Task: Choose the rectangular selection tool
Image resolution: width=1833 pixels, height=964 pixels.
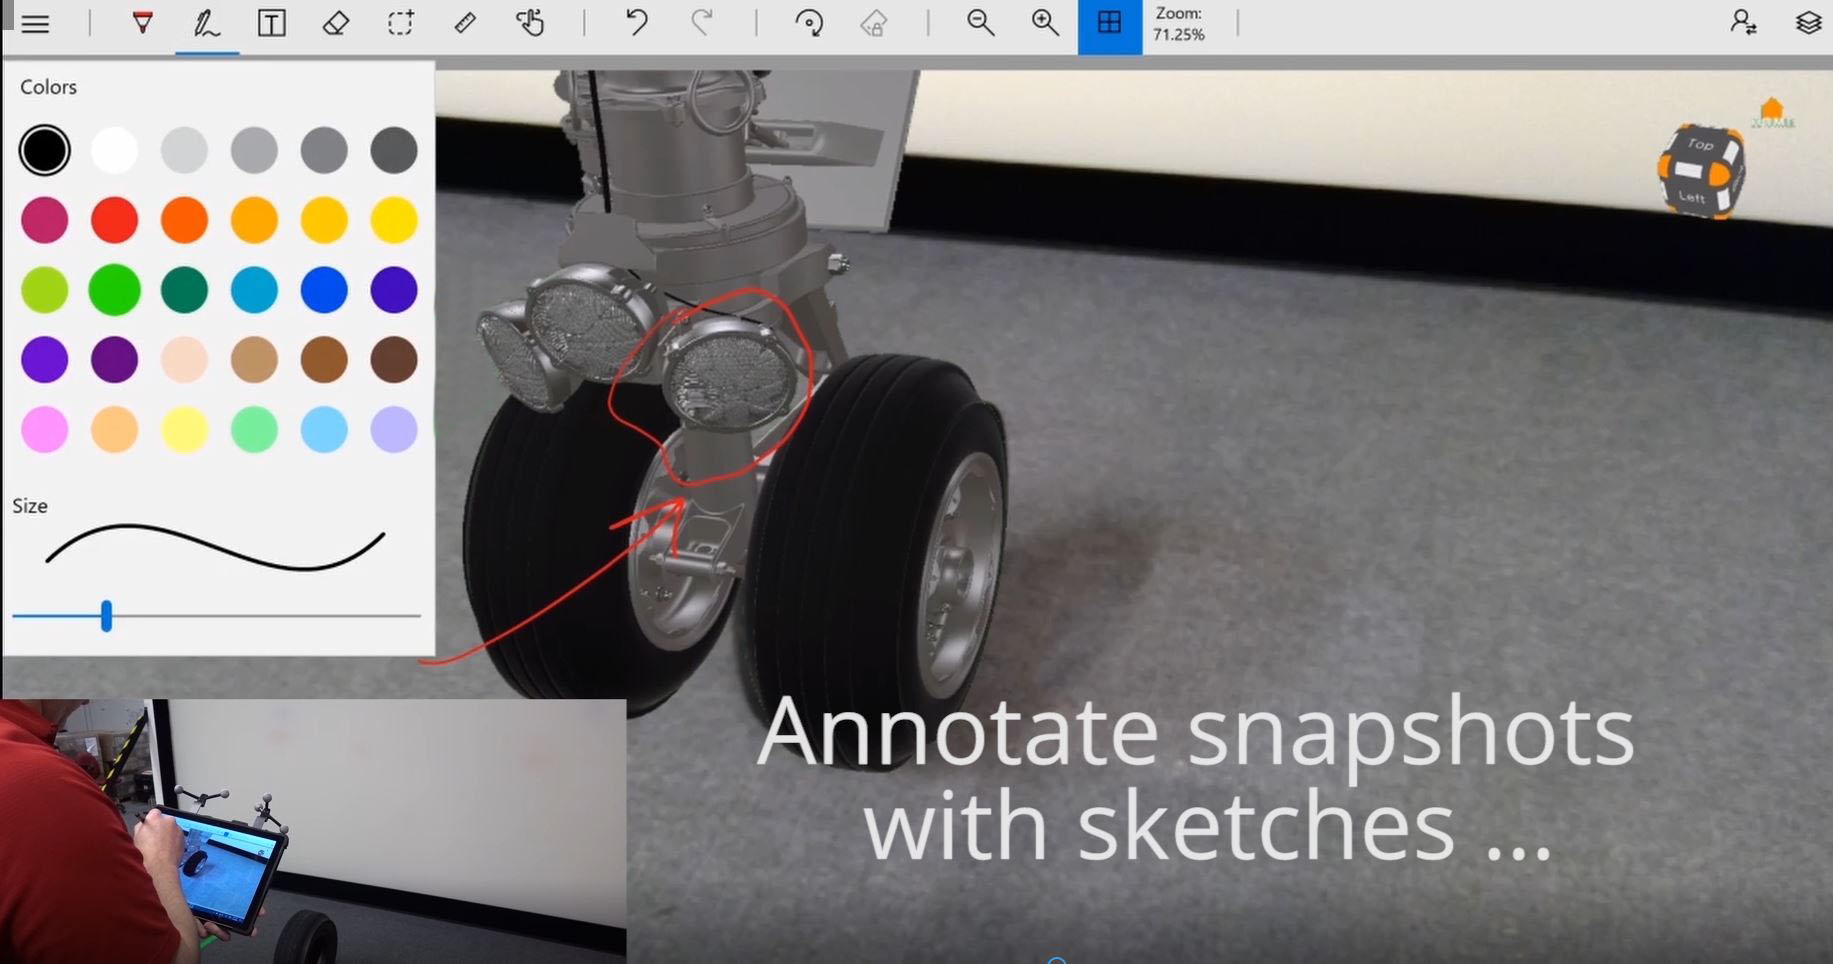Action: (400, 23)
